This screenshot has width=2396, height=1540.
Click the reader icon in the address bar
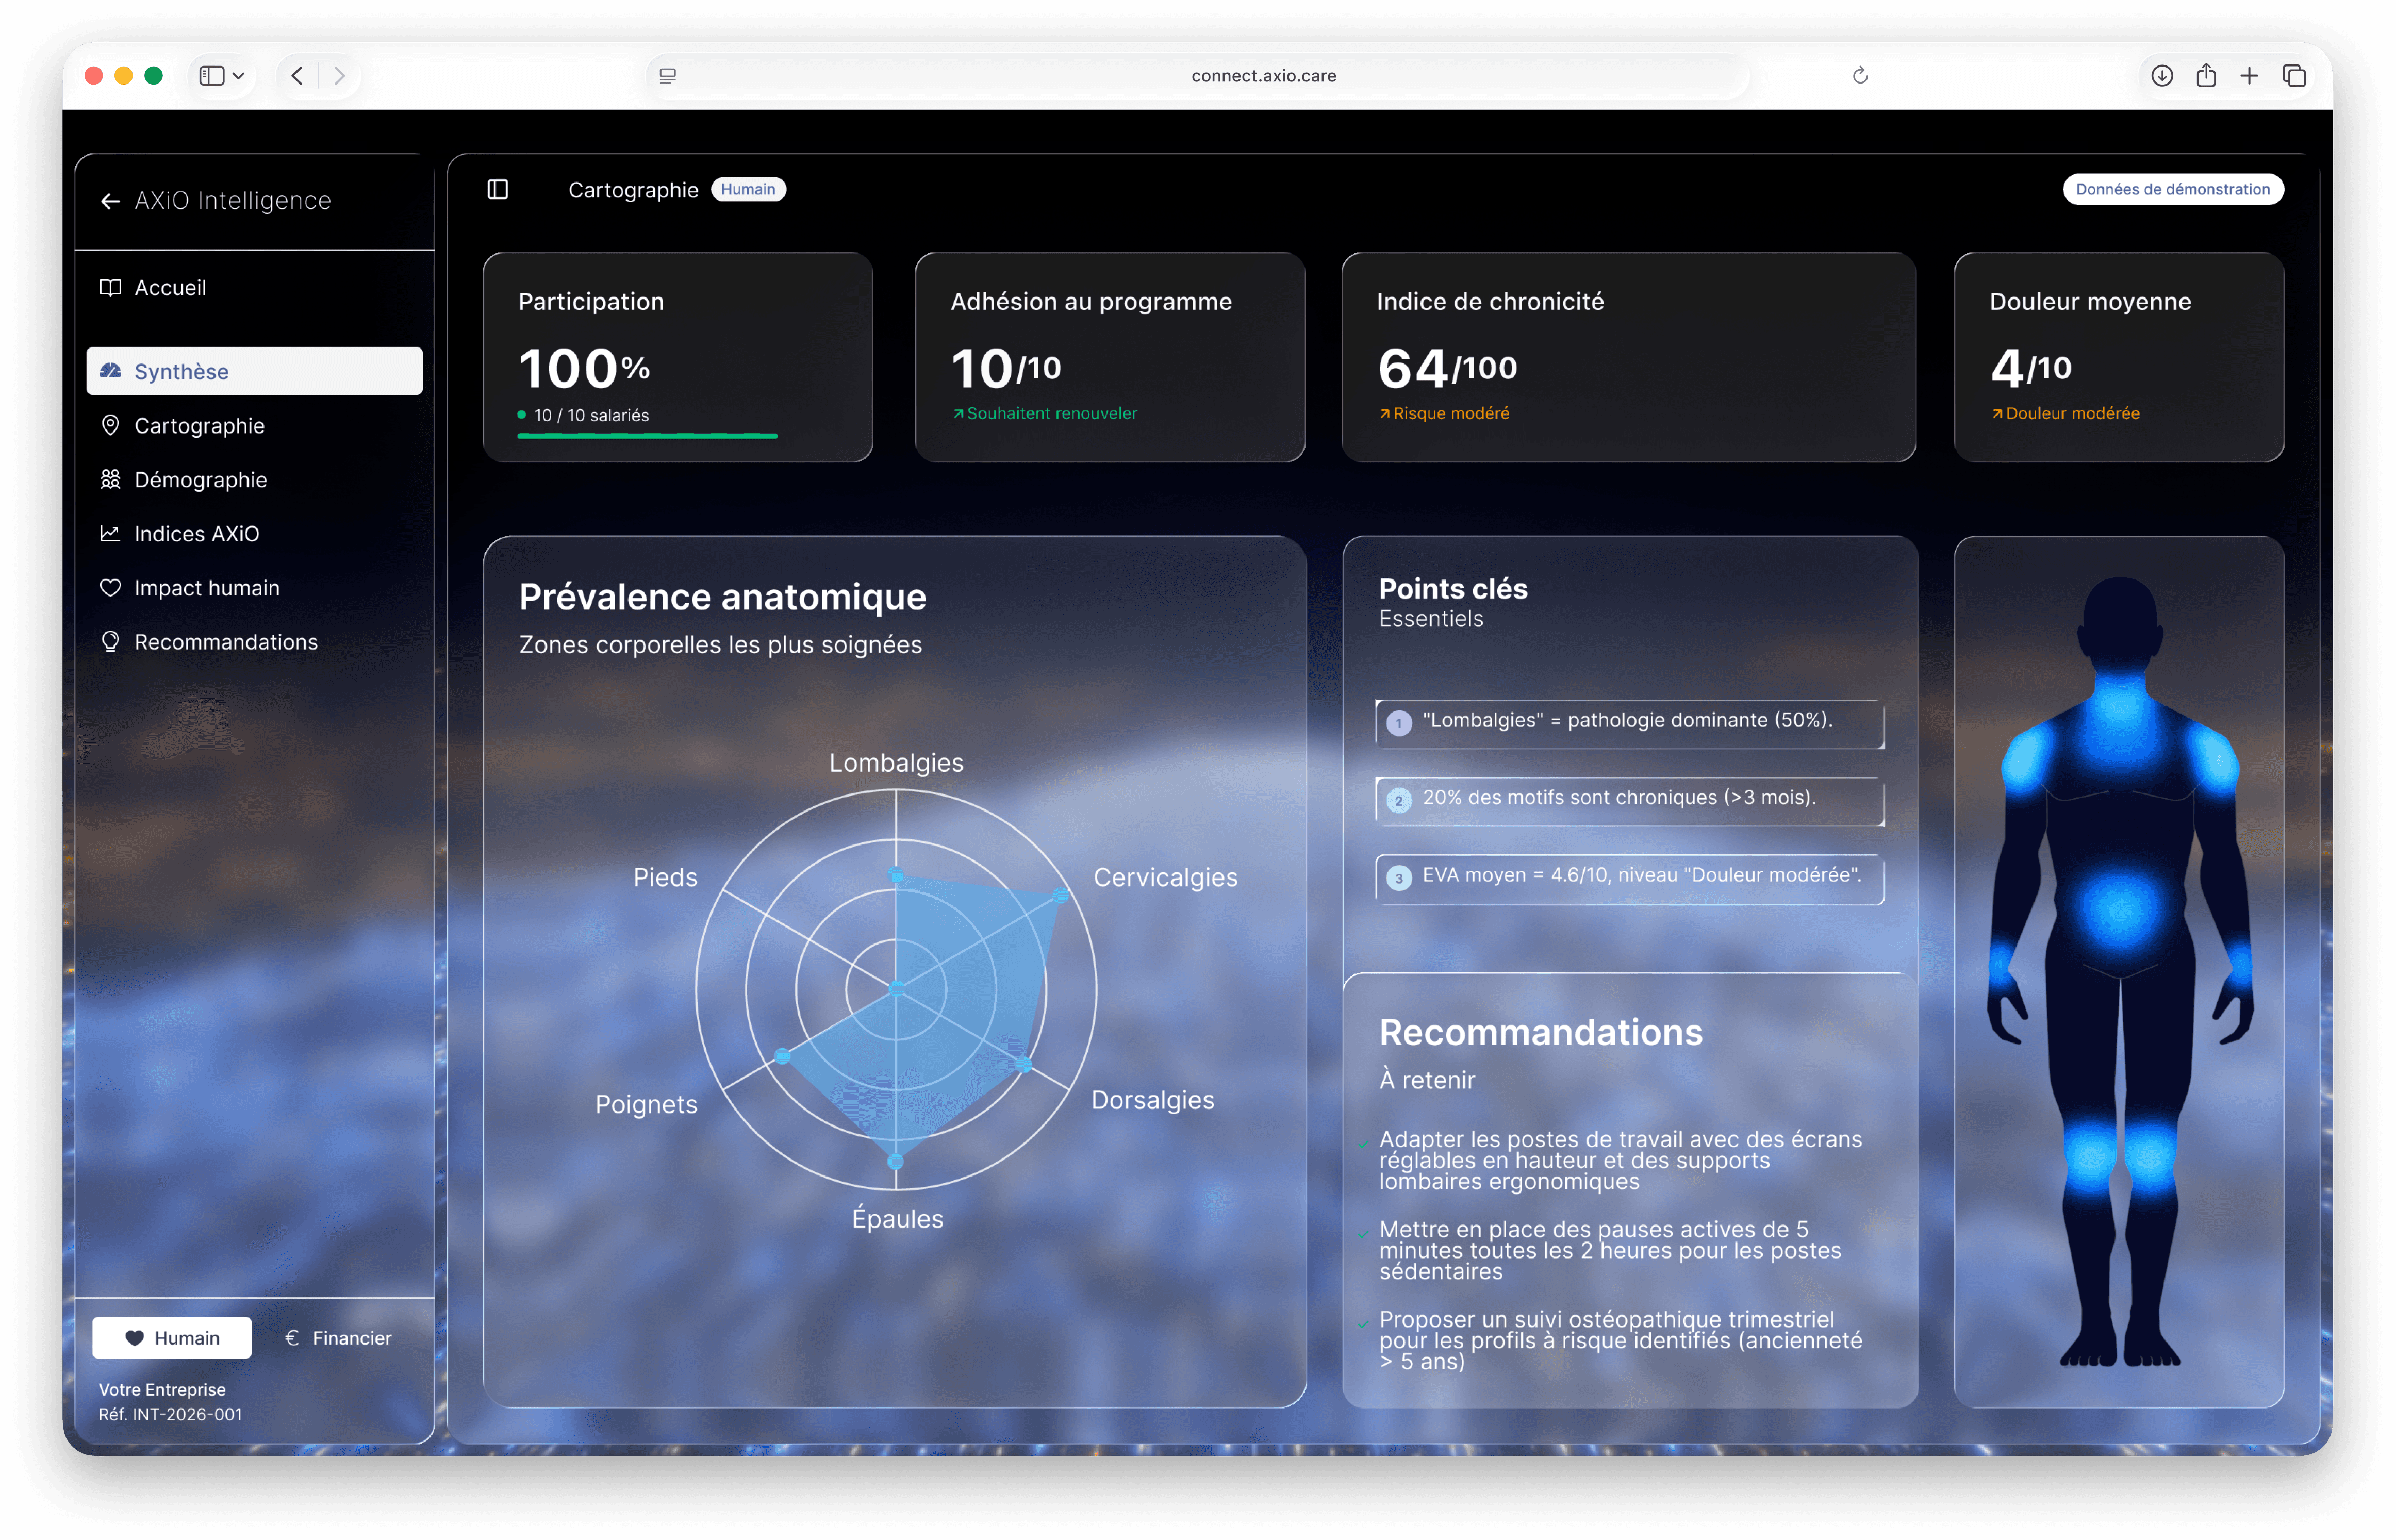(668, 76)
